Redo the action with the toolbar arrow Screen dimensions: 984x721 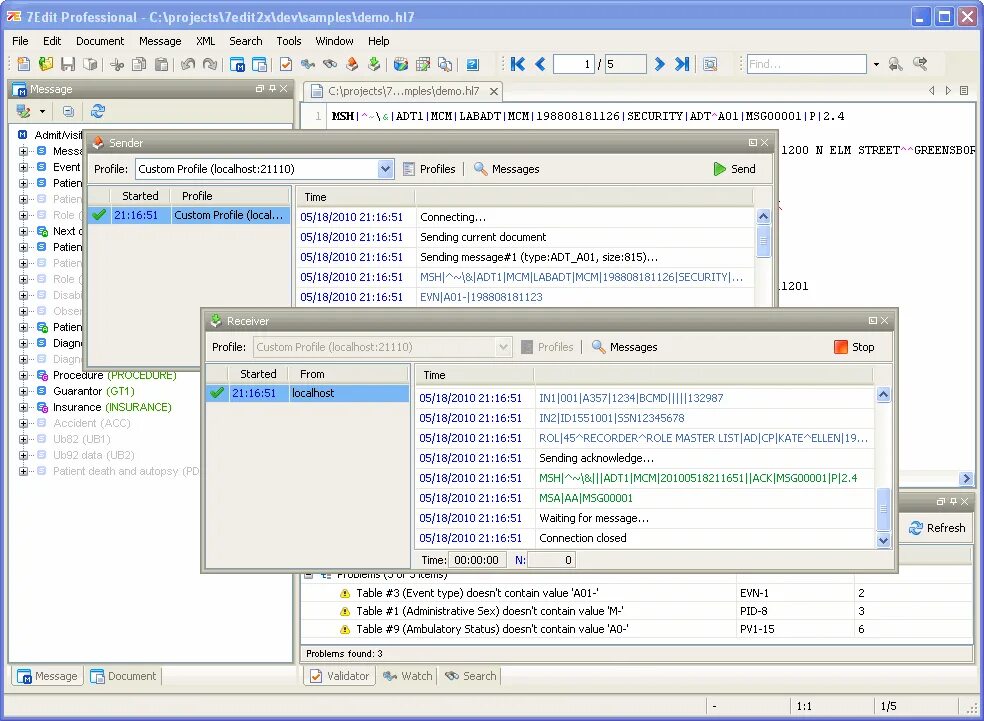point(210,64)
